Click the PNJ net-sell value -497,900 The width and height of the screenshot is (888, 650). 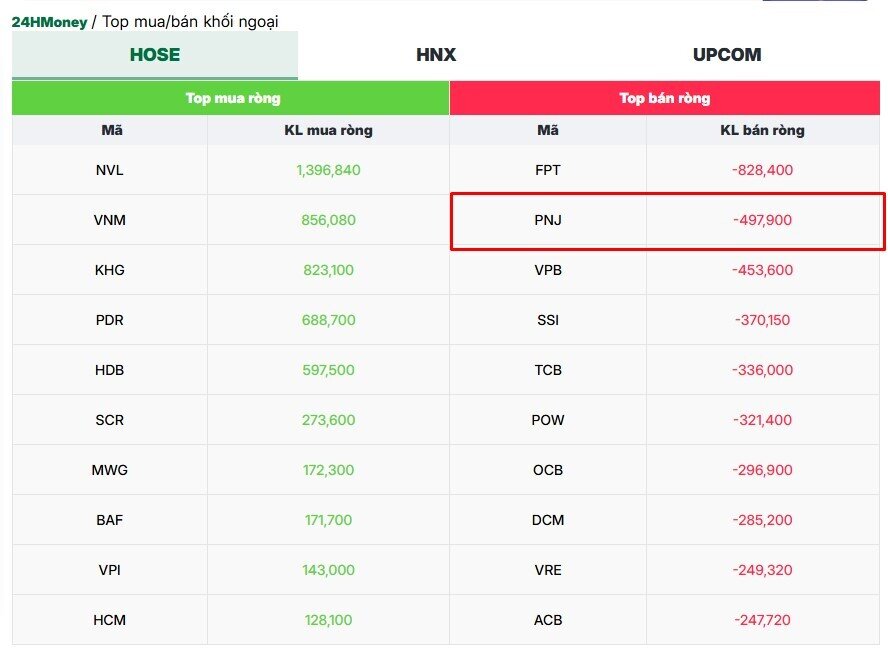tap(762, 220)
